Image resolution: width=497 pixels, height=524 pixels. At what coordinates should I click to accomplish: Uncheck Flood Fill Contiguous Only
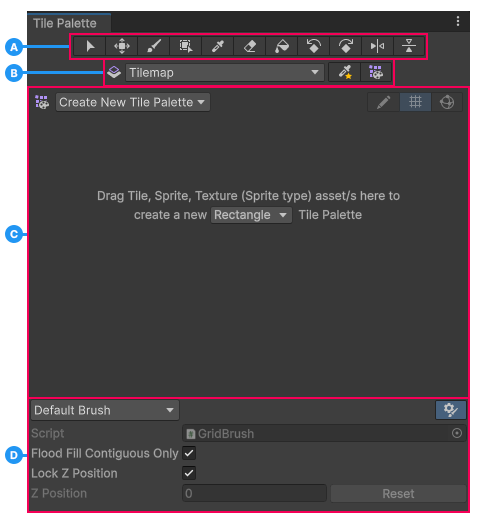[x=189, y=453]
